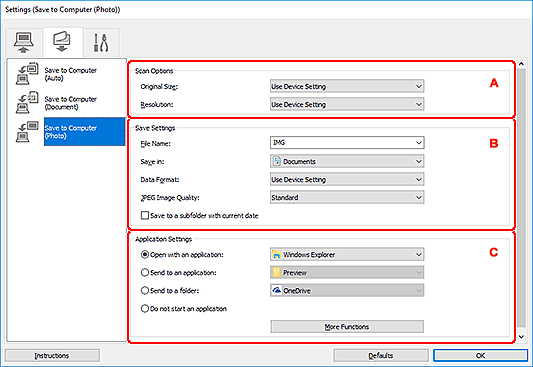Open the scanning from computer tab
Viewport: 533px width, 367px height.
click(x=23, y=42)
